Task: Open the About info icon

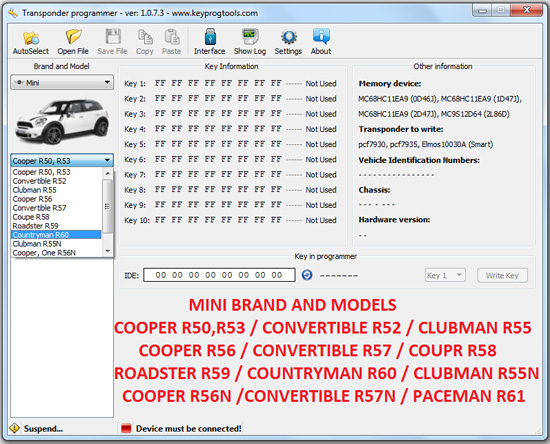Action: tap(321, 43)
